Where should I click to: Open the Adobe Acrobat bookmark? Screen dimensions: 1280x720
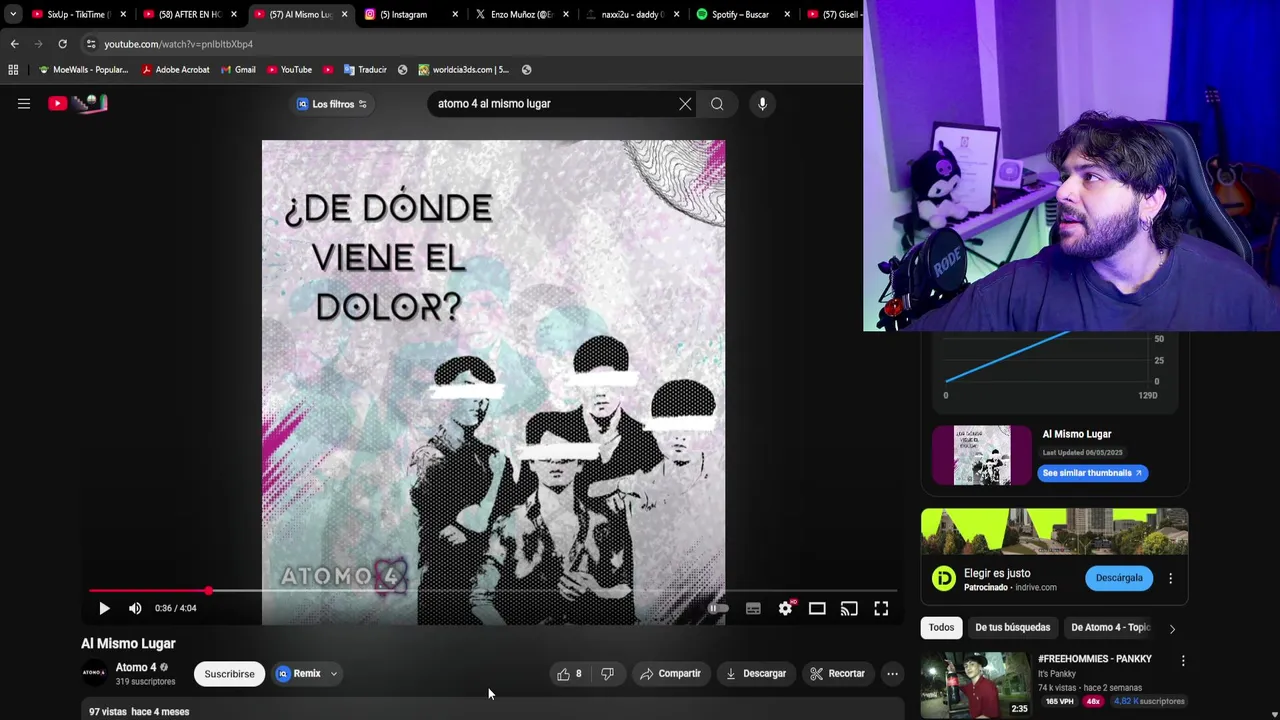[x=175, y=70]
